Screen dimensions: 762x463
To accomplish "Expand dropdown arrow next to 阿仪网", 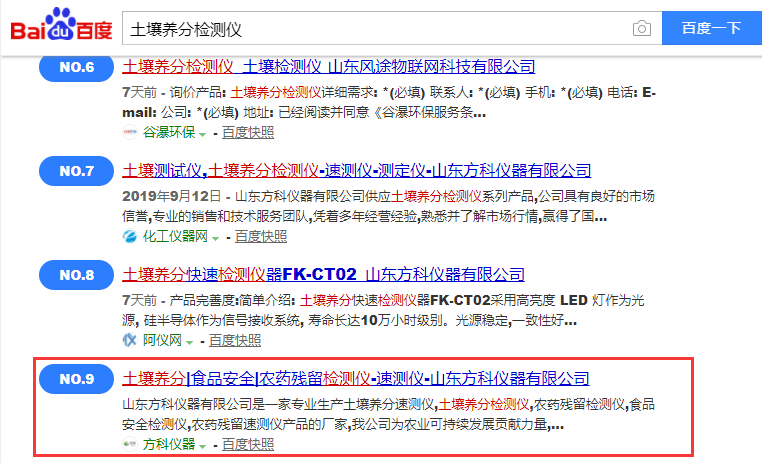I will 190,342.
